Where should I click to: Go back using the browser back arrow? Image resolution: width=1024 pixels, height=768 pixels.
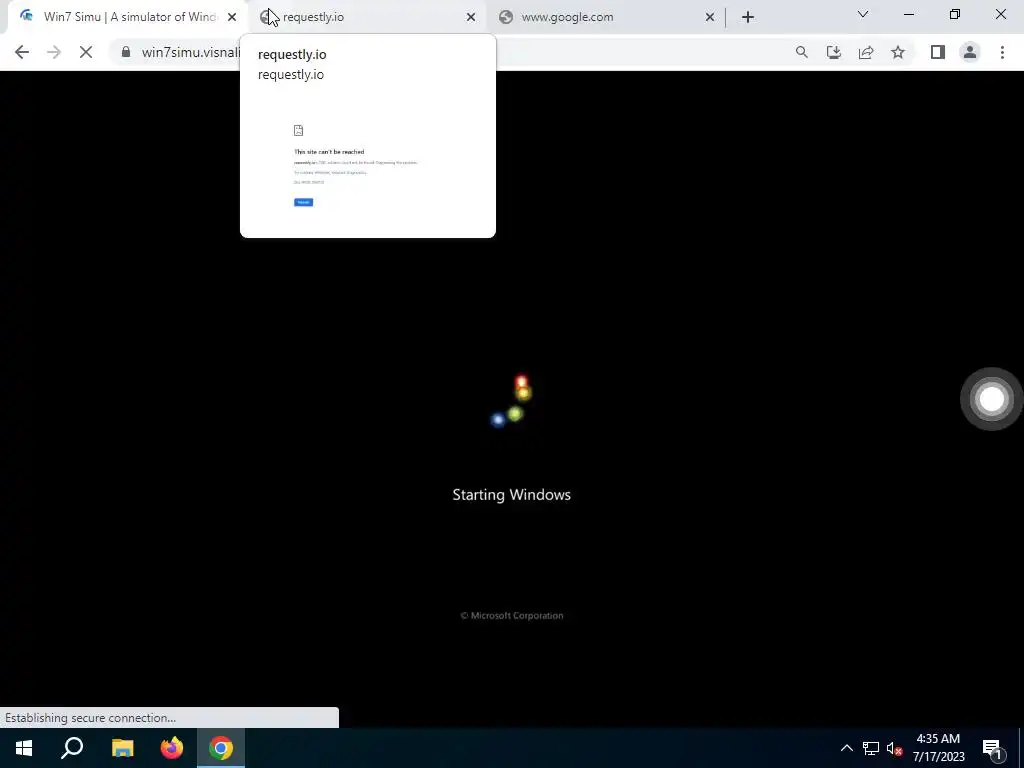(22, 52)
